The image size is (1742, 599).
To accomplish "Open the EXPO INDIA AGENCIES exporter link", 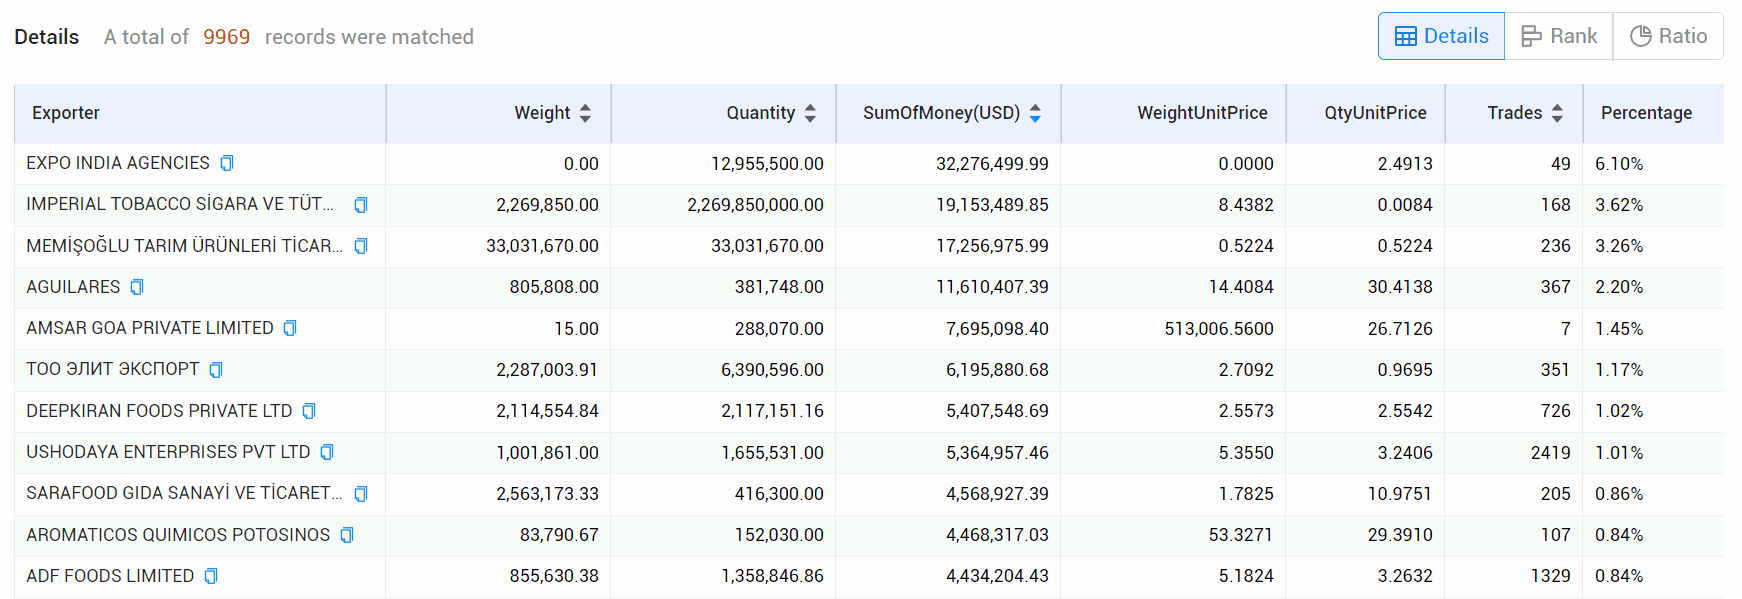I will point(118,163).
